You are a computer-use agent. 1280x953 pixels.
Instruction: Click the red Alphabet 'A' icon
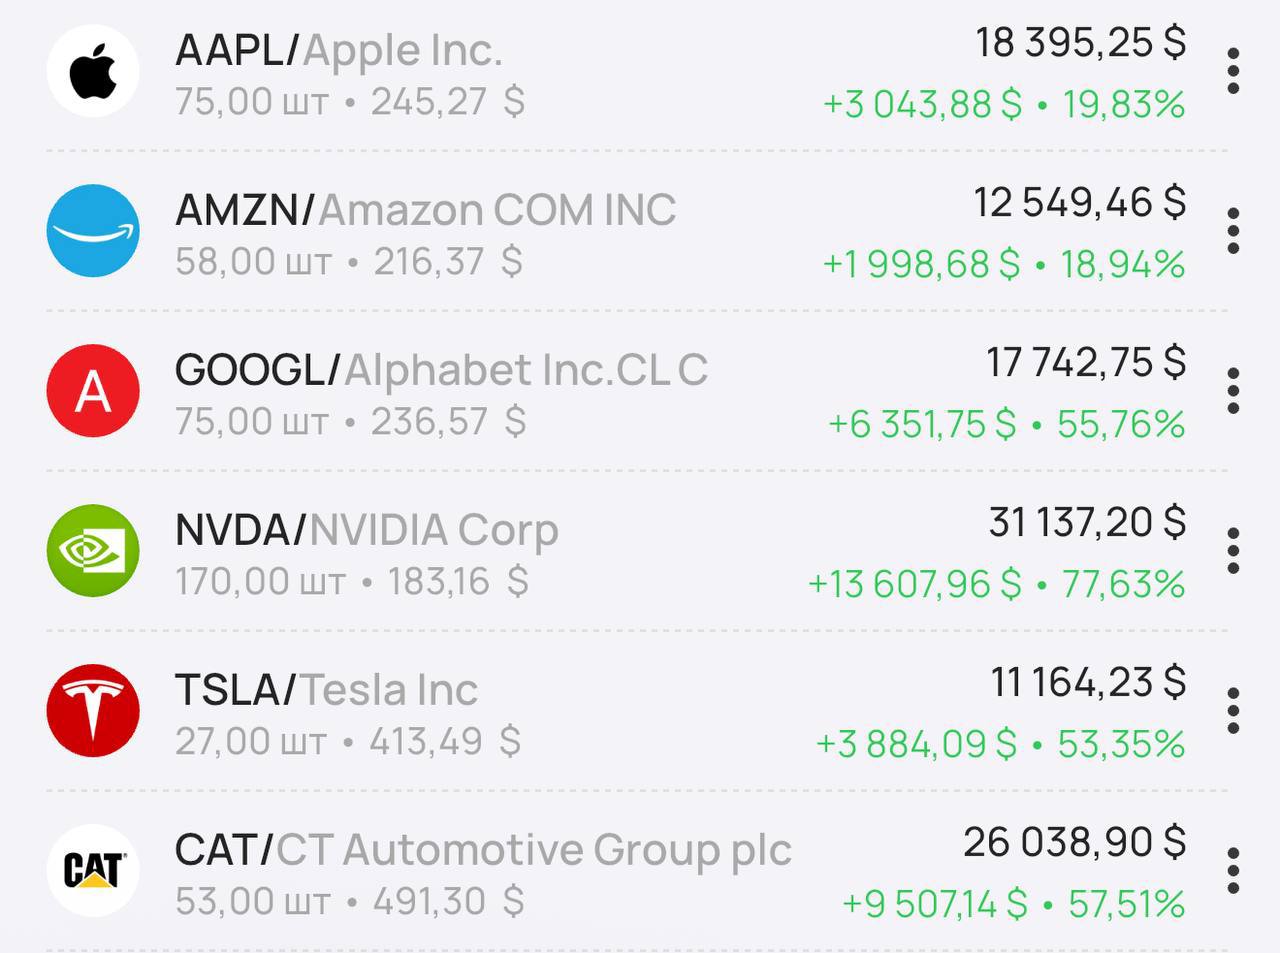pos(93,391)
